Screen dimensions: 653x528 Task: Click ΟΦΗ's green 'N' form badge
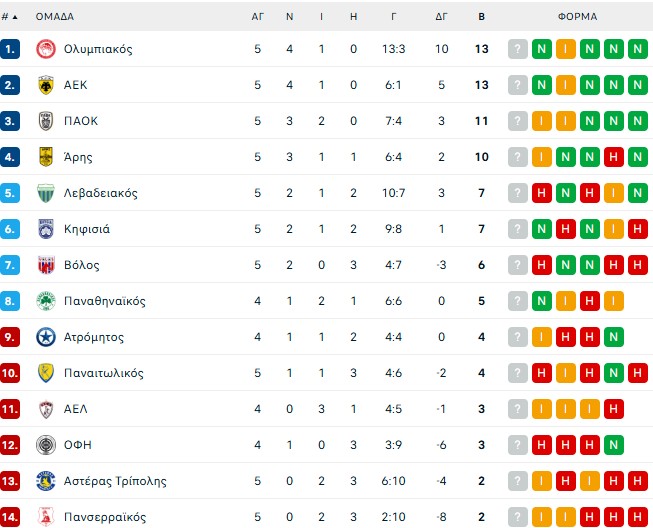click(x=613, y=445)
